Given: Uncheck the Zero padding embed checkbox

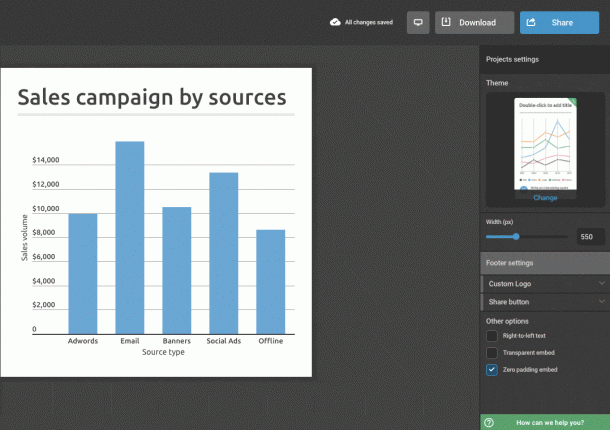Looking at the screenshot, I should pos(492,370).
